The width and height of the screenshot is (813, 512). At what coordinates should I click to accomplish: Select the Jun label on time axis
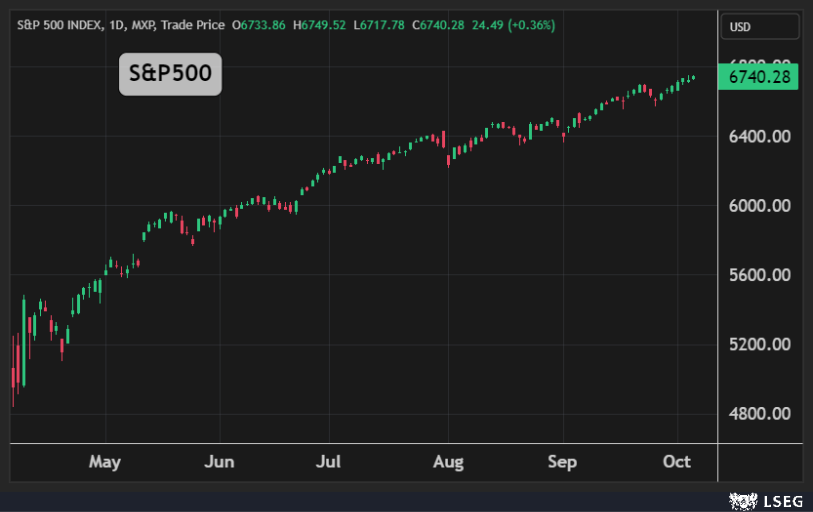coord(219,462)
